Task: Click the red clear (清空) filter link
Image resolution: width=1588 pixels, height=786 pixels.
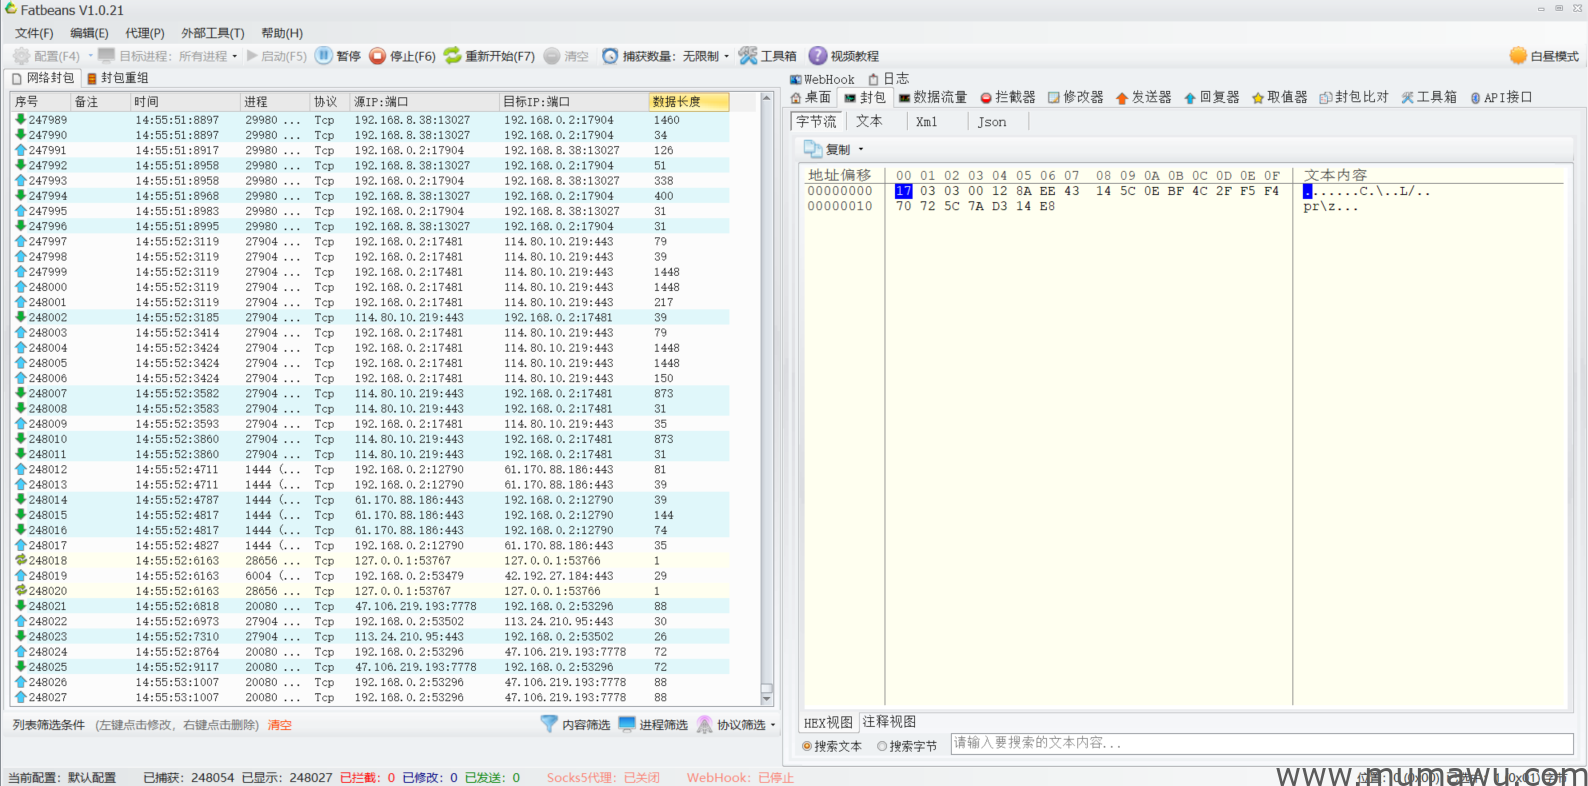Action: pyautogui.click(x=279, y=725)
